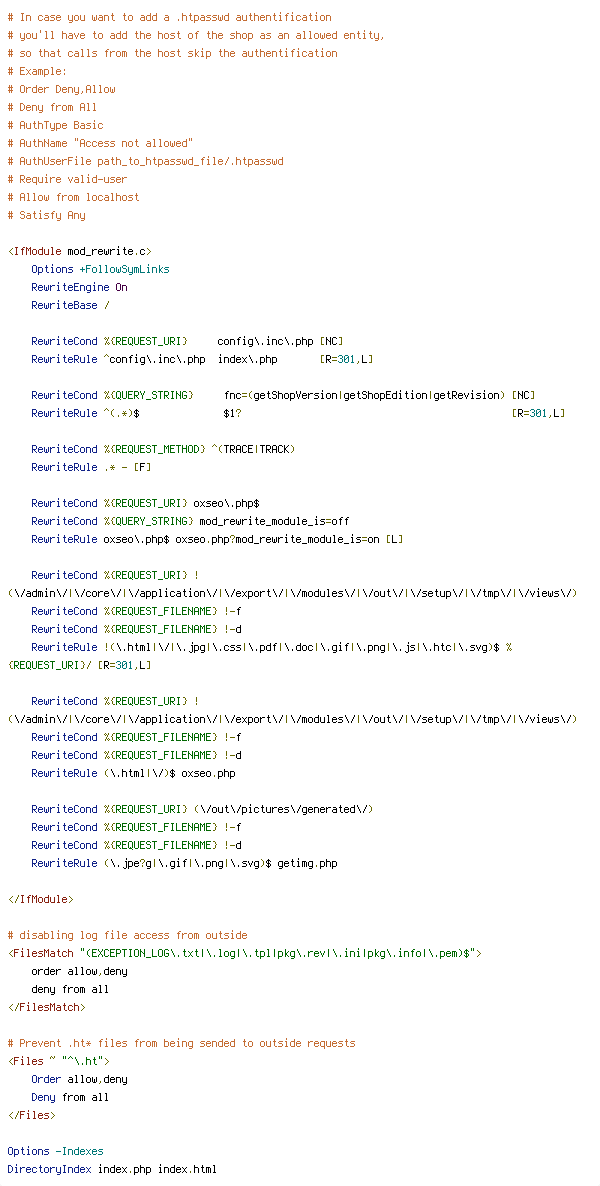600x1186 pixels.
Task: Click the getShopVersion query string condition
Action: pos(283,396)
